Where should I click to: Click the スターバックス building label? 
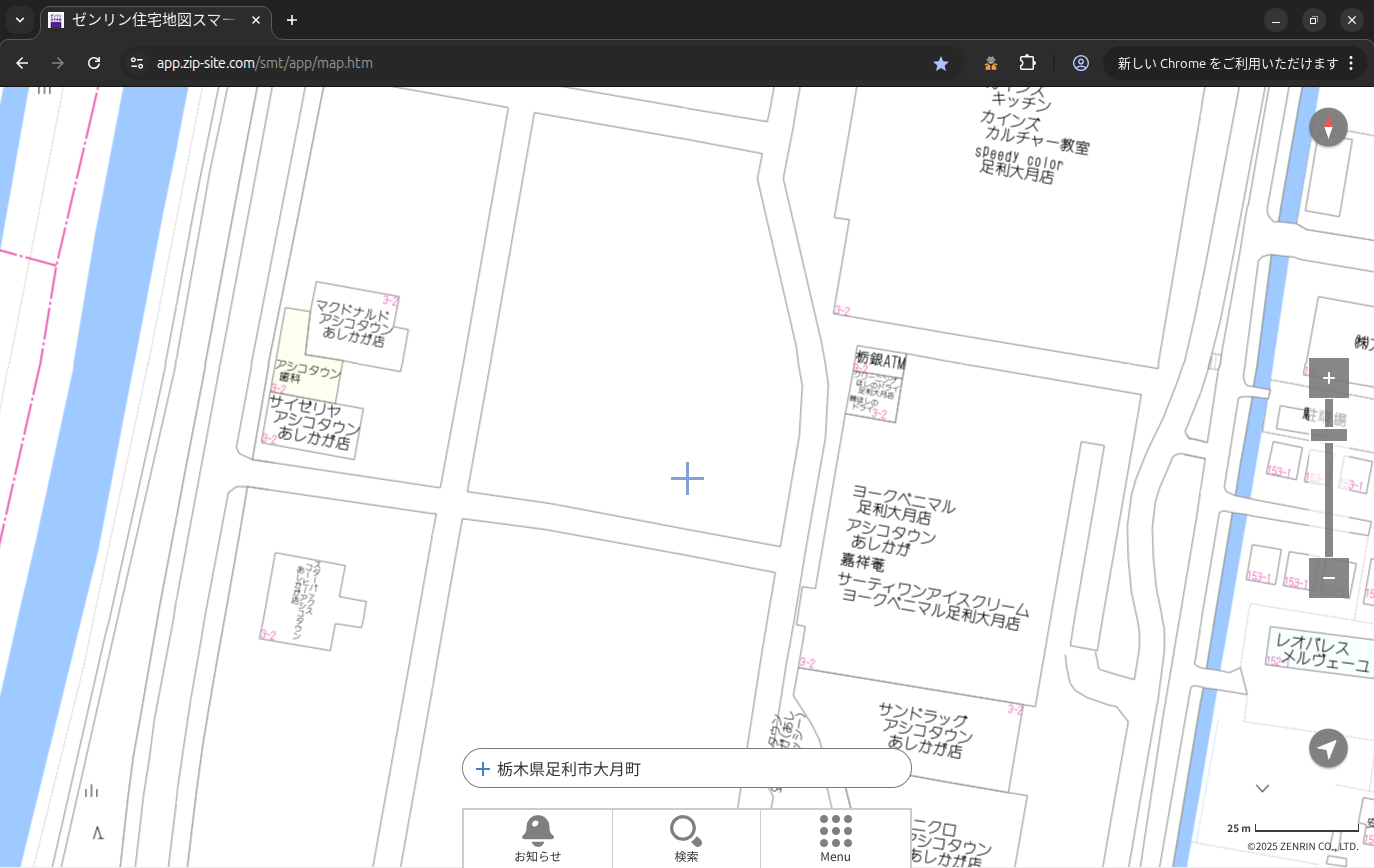pyautogui.click(x=304, y=601)
